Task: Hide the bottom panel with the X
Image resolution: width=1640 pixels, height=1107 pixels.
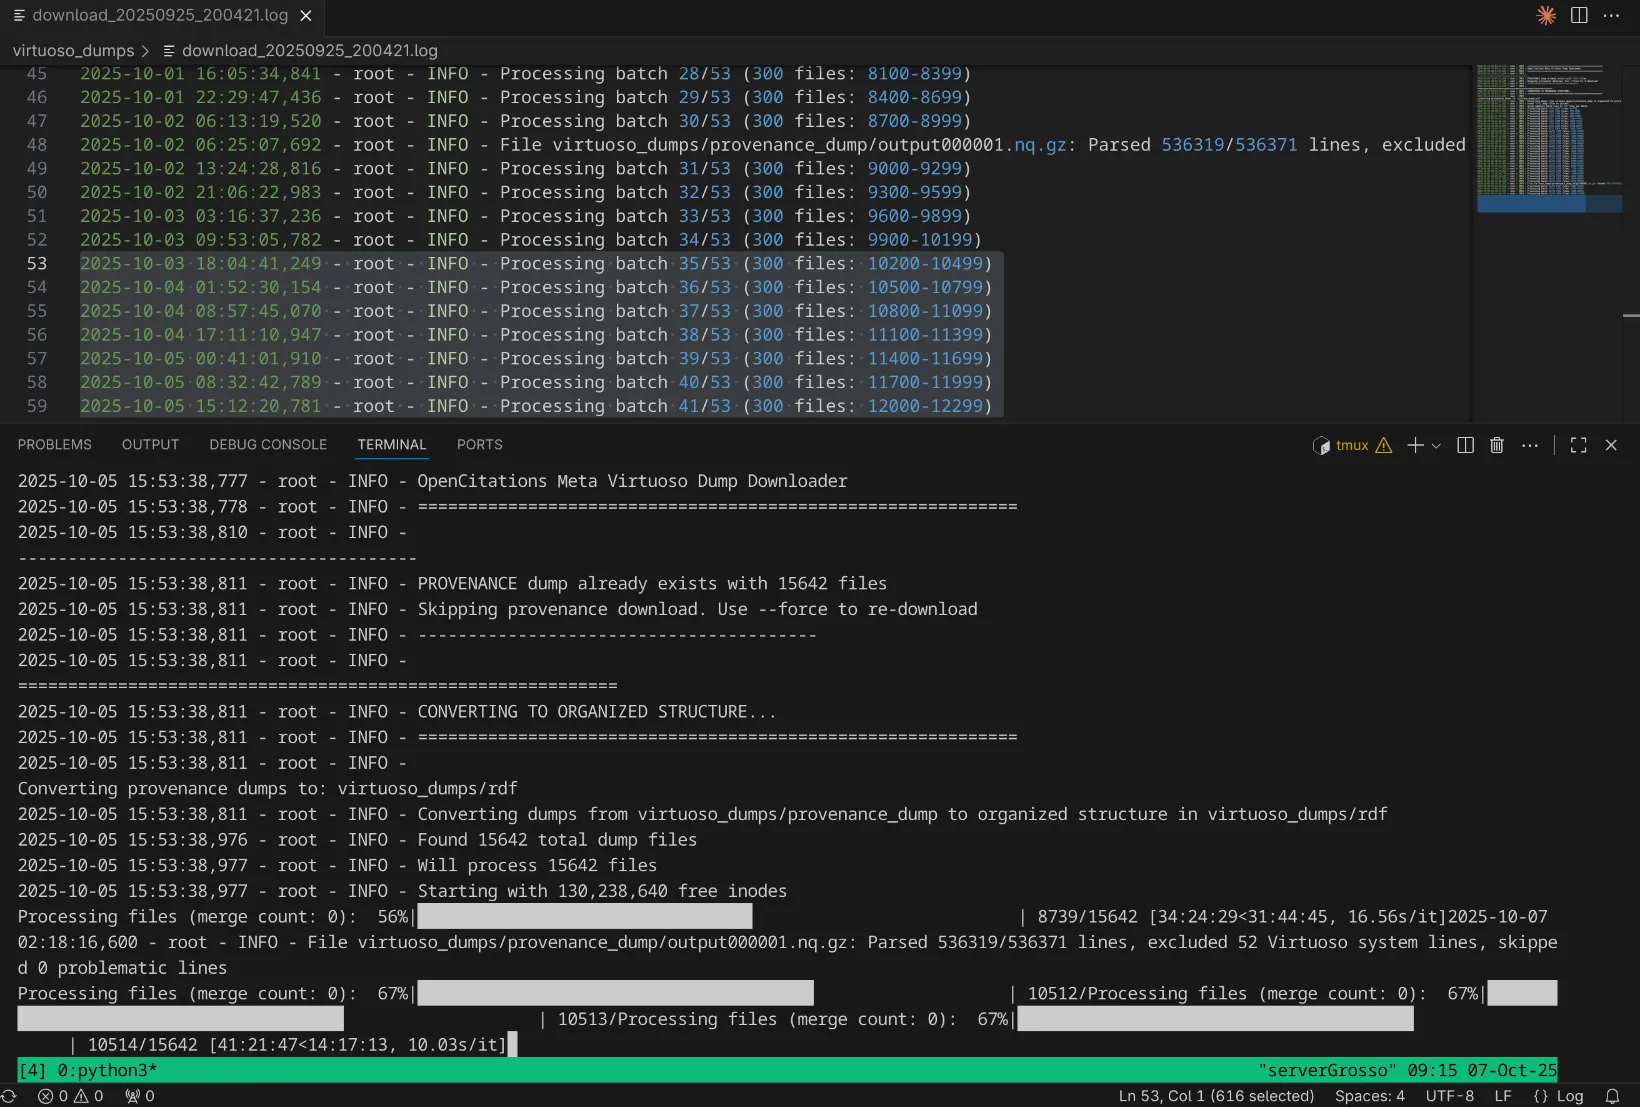Action: pyautogui.click(x=1611, y=445)
